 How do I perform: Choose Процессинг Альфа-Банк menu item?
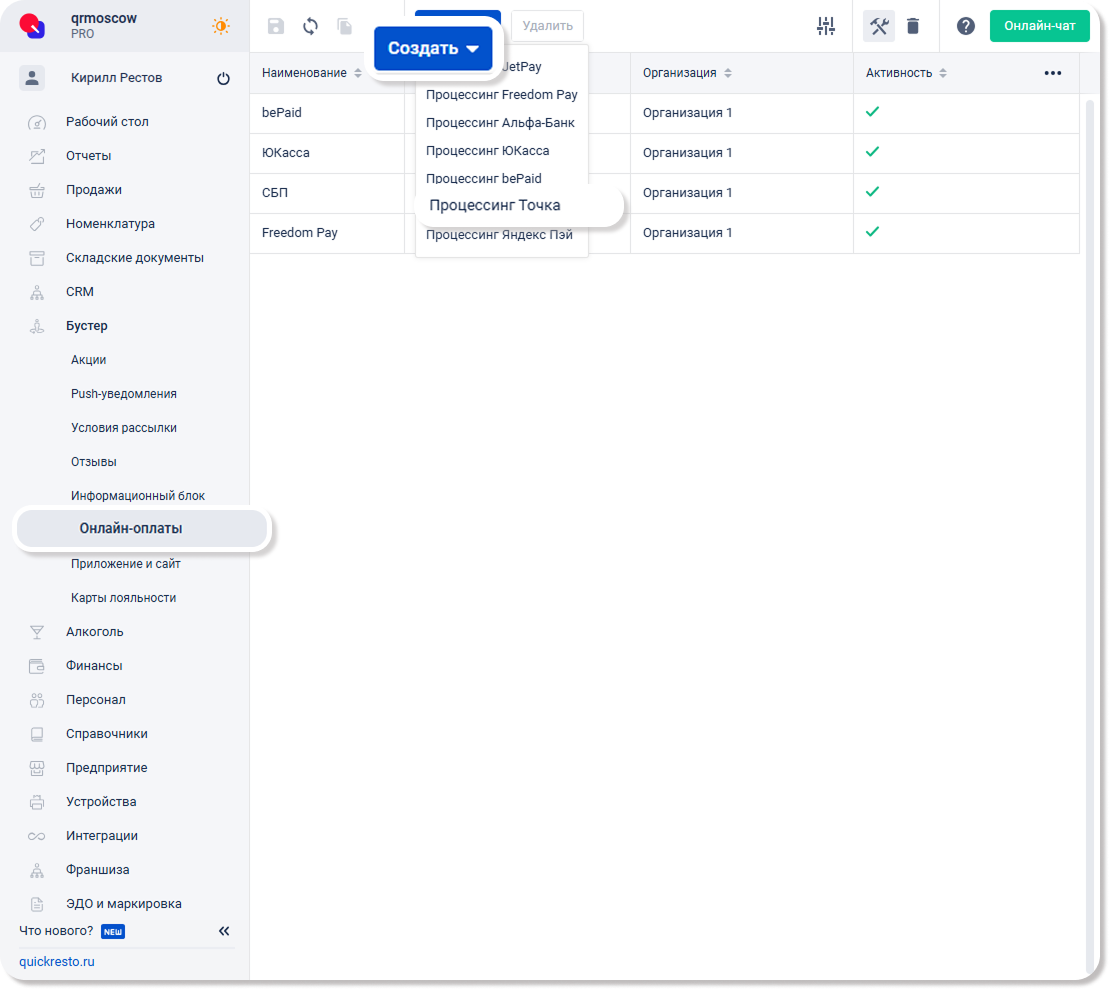pos(500,123)
